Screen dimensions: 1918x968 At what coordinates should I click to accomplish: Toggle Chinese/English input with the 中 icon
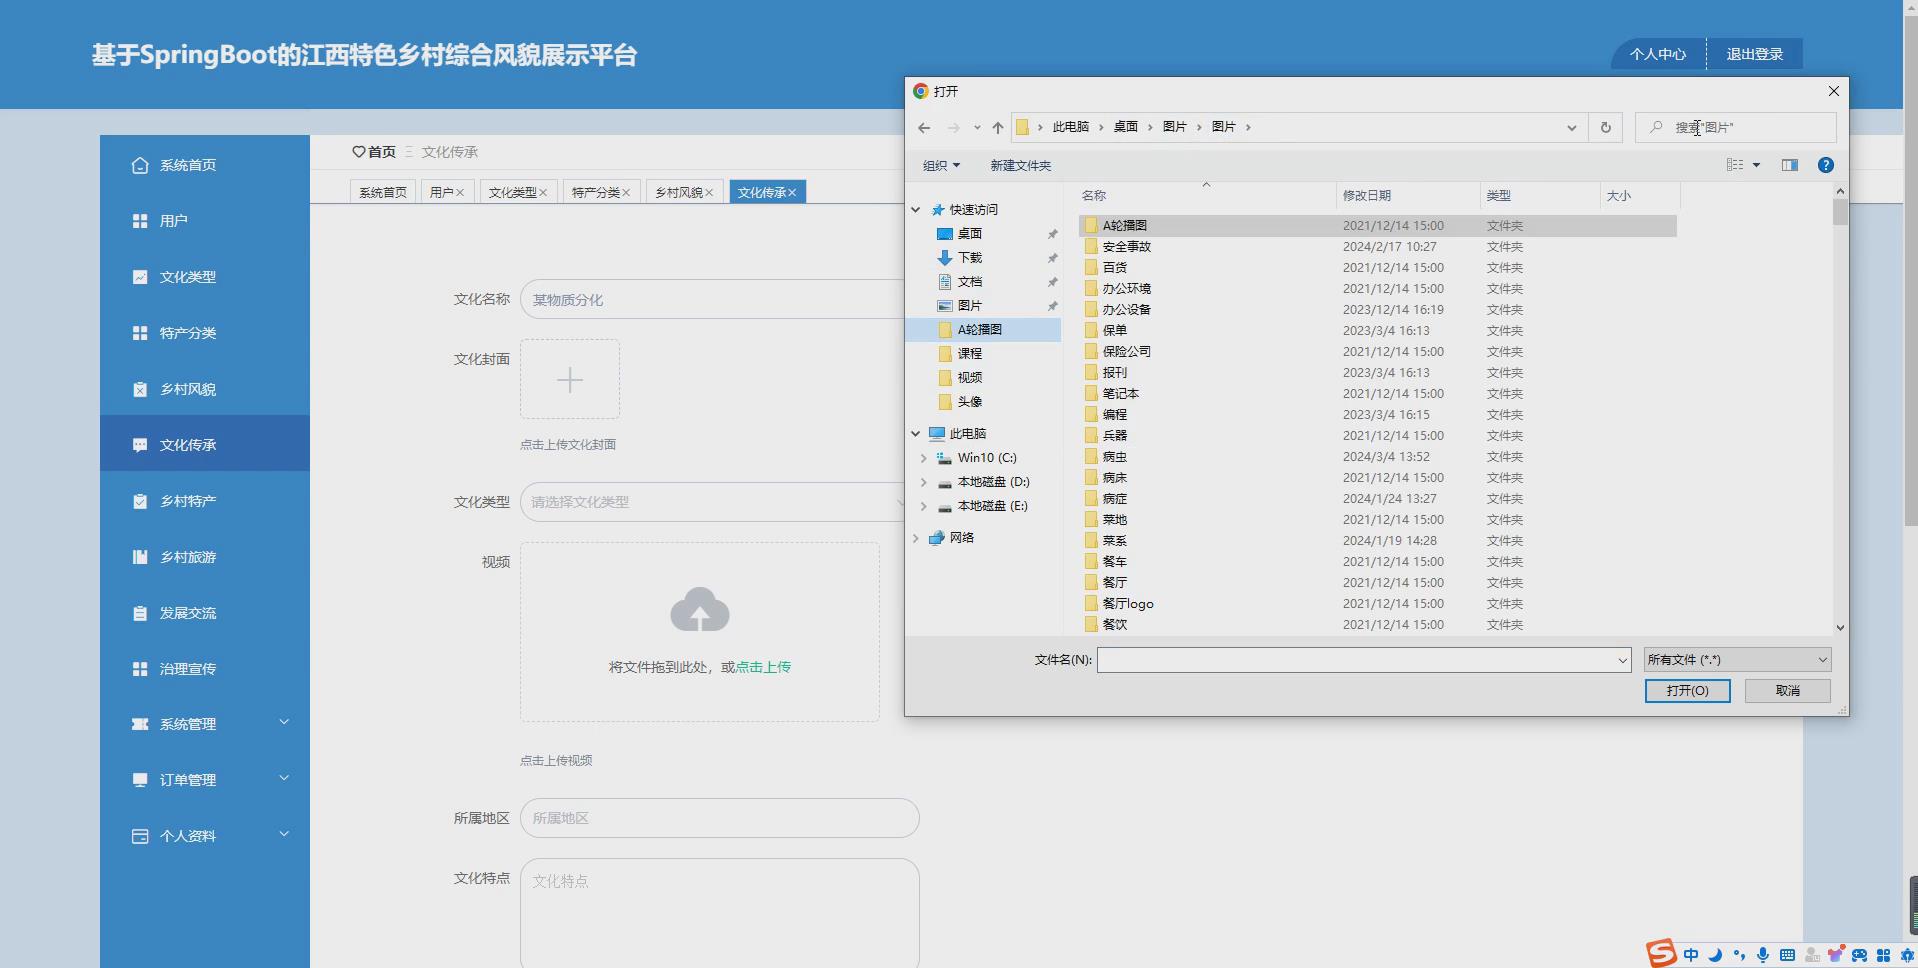coord(1690,955)
